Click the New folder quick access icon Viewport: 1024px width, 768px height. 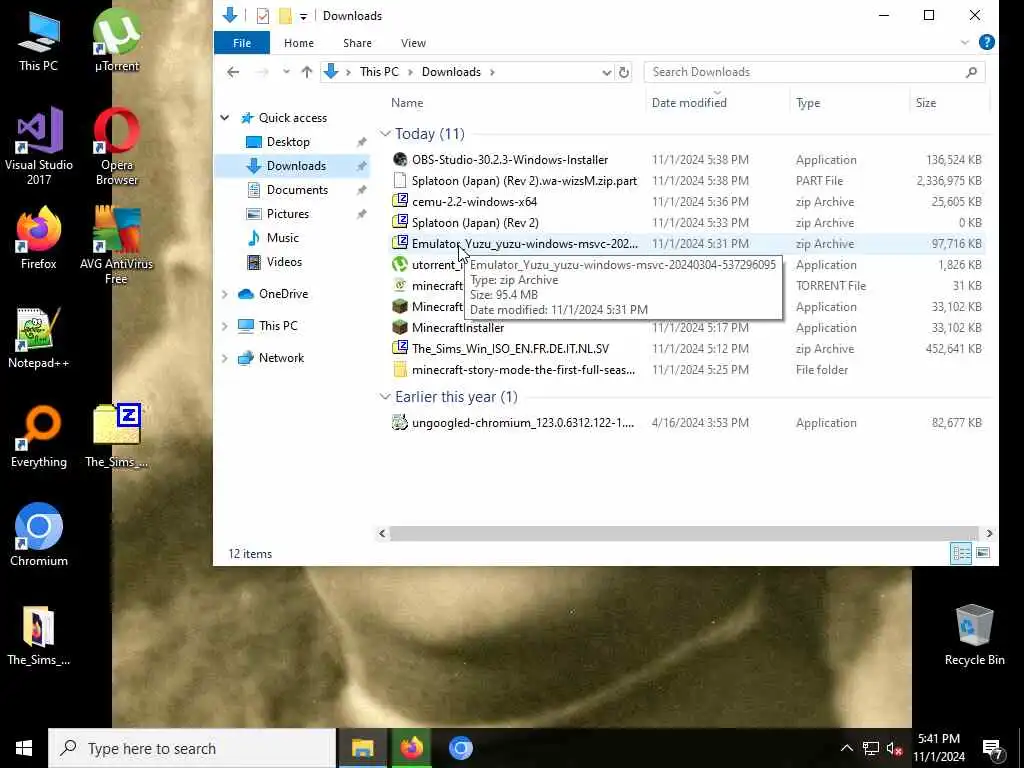tap(285, 16)
